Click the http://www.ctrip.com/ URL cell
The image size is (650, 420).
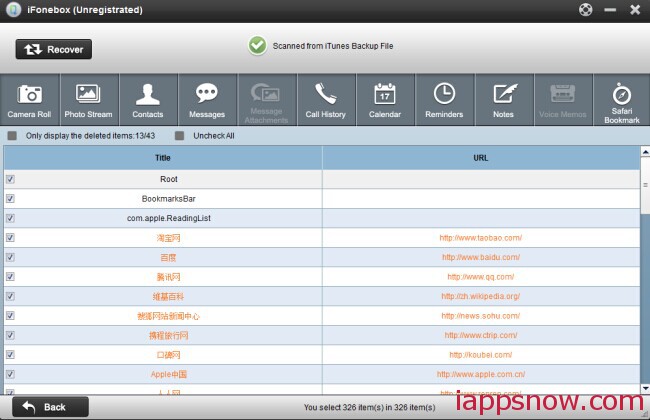(x=481, y=335)
